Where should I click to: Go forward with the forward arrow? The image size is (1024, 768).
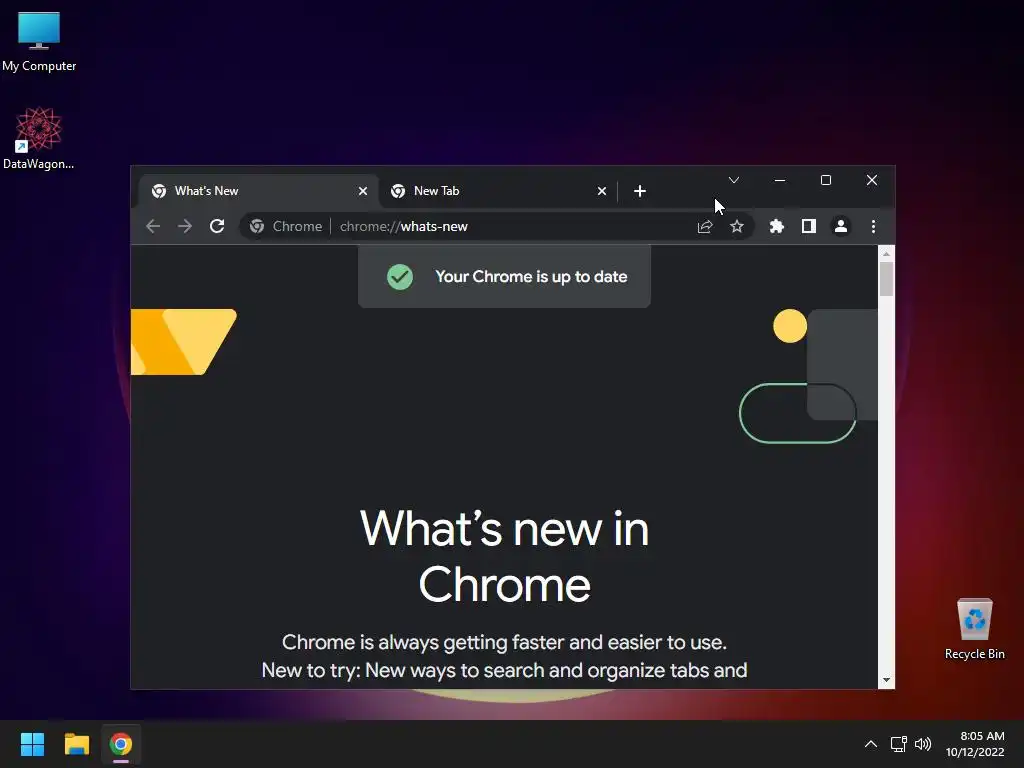pyautogui.click(x=185, y=226)
